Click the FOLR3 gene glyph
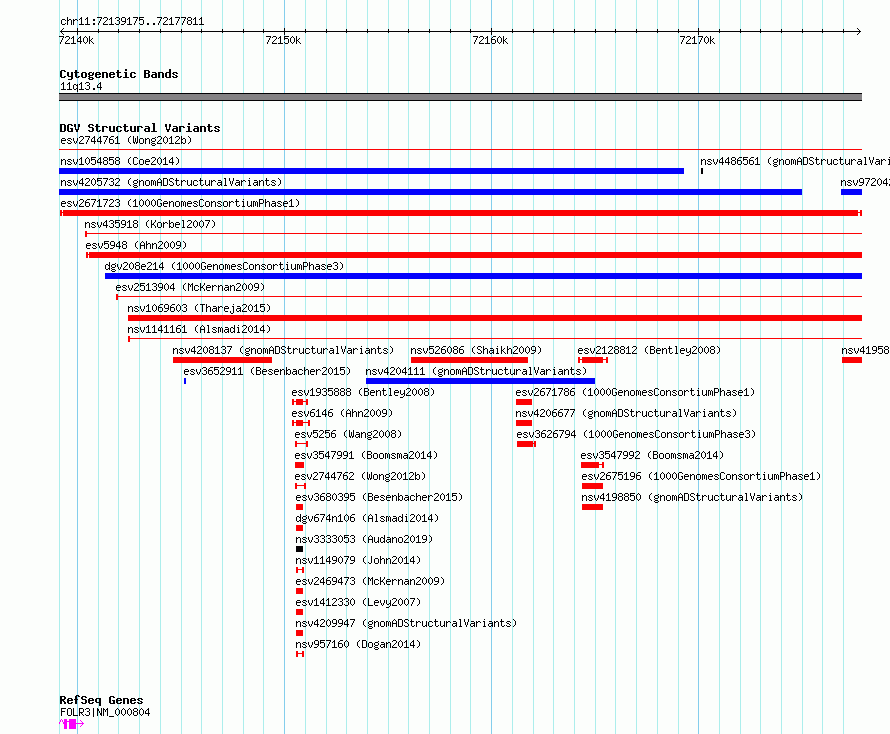The width and height of the screenshot is (890, 734). [72, 724]
